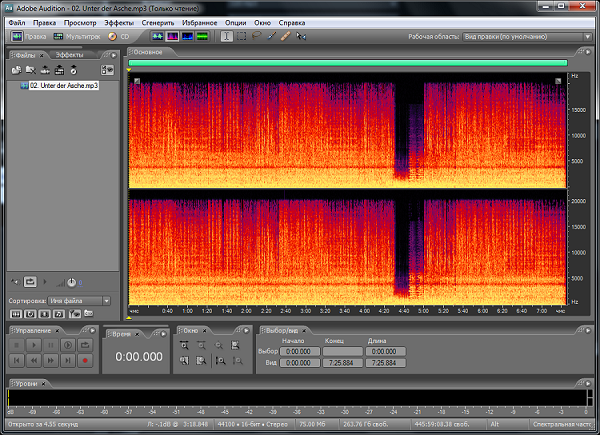This screenshot has height=435, width=600.
Task: Select the Spot Healing Brush tool
Action: pyautogui.click(x=285, y=36)
